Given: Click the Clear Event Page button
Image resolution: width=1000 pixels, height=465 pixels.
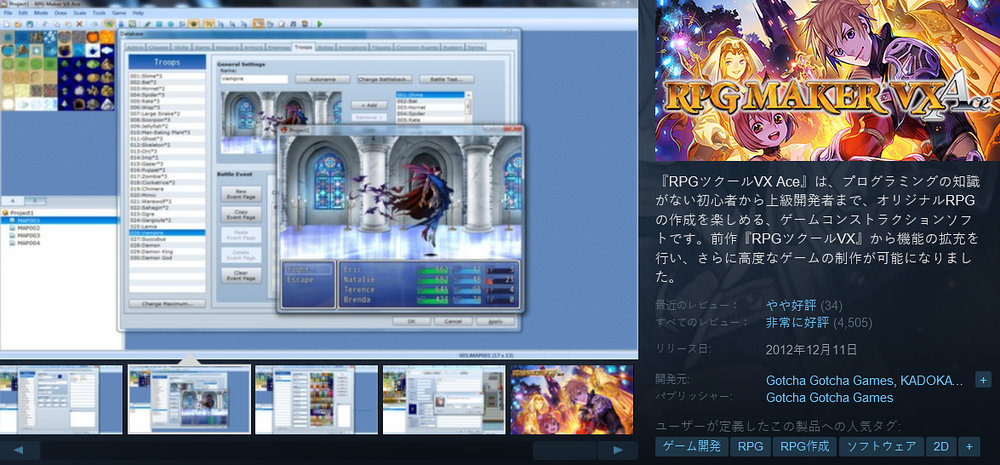Looking at the screenshot, I should pyautogui.click(x=241, y=276).
